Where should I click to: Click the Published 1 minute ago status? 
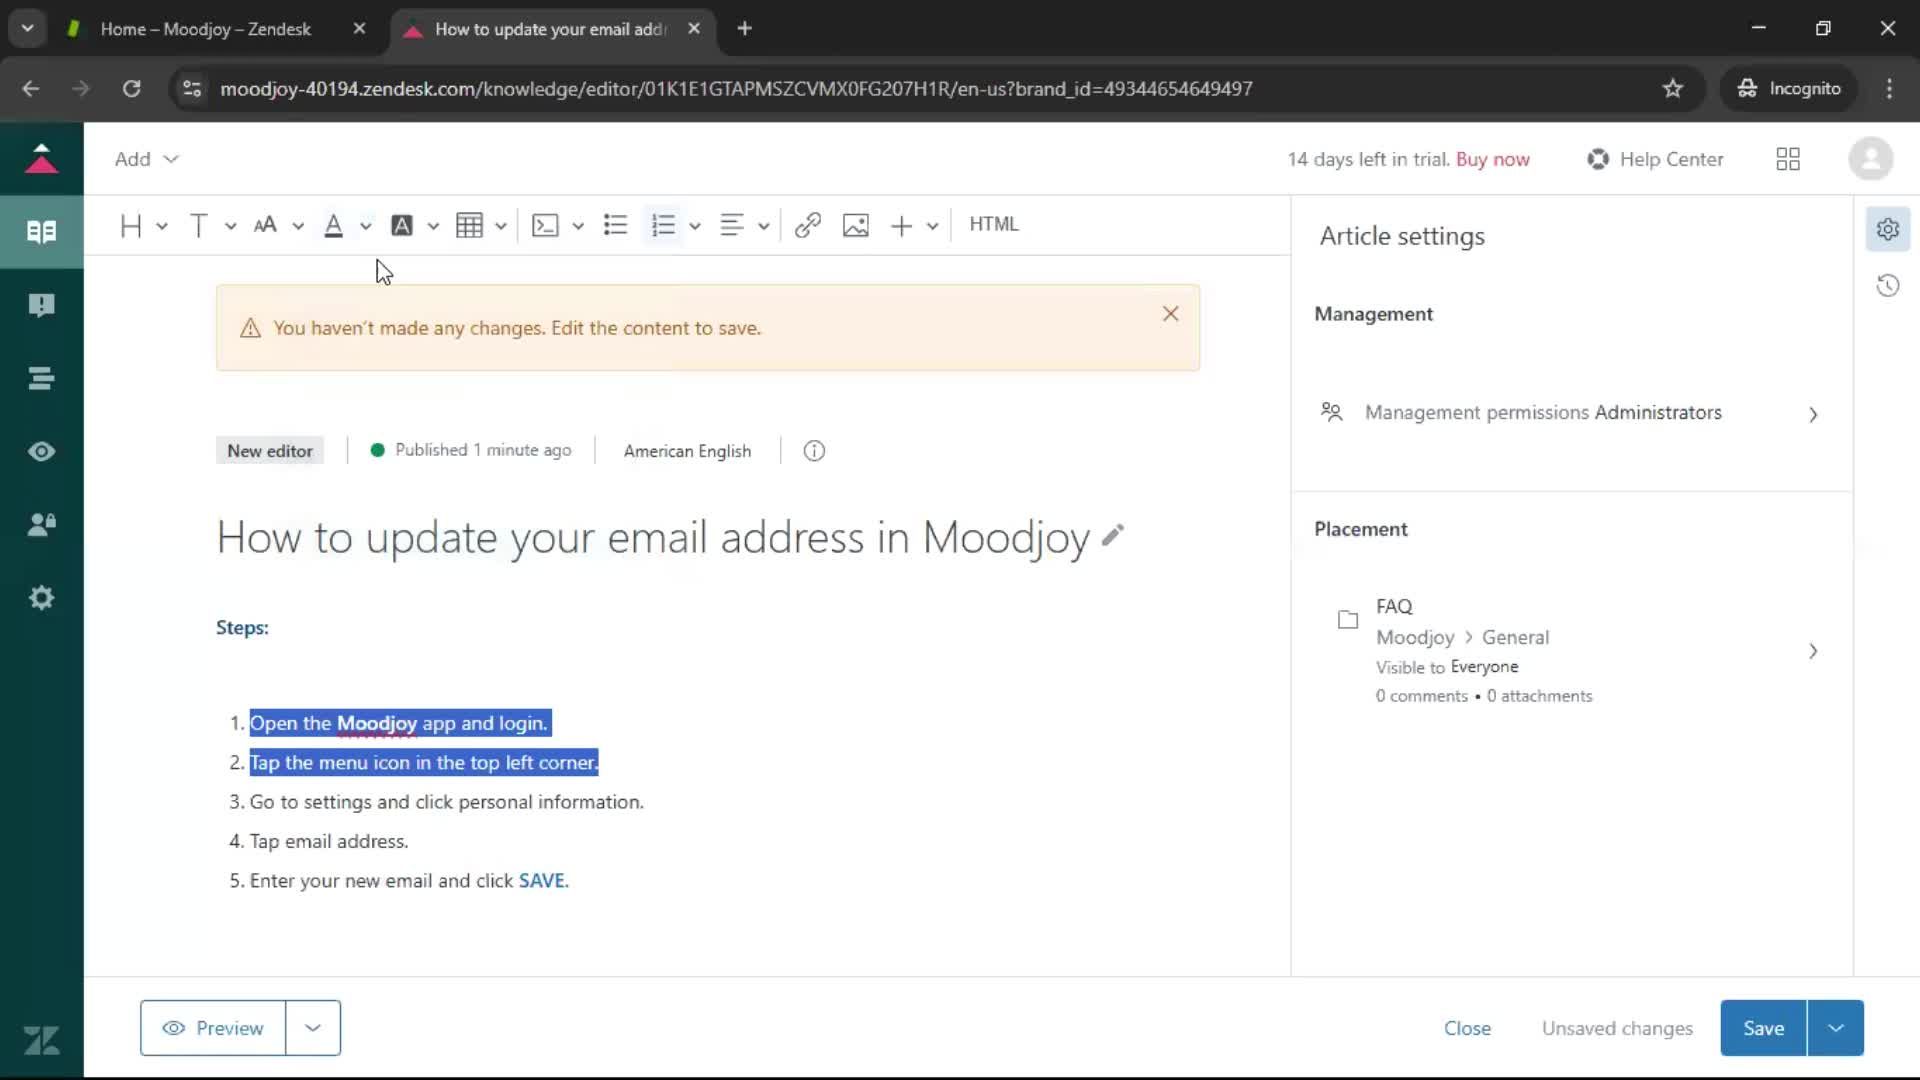tap(471, 450)
